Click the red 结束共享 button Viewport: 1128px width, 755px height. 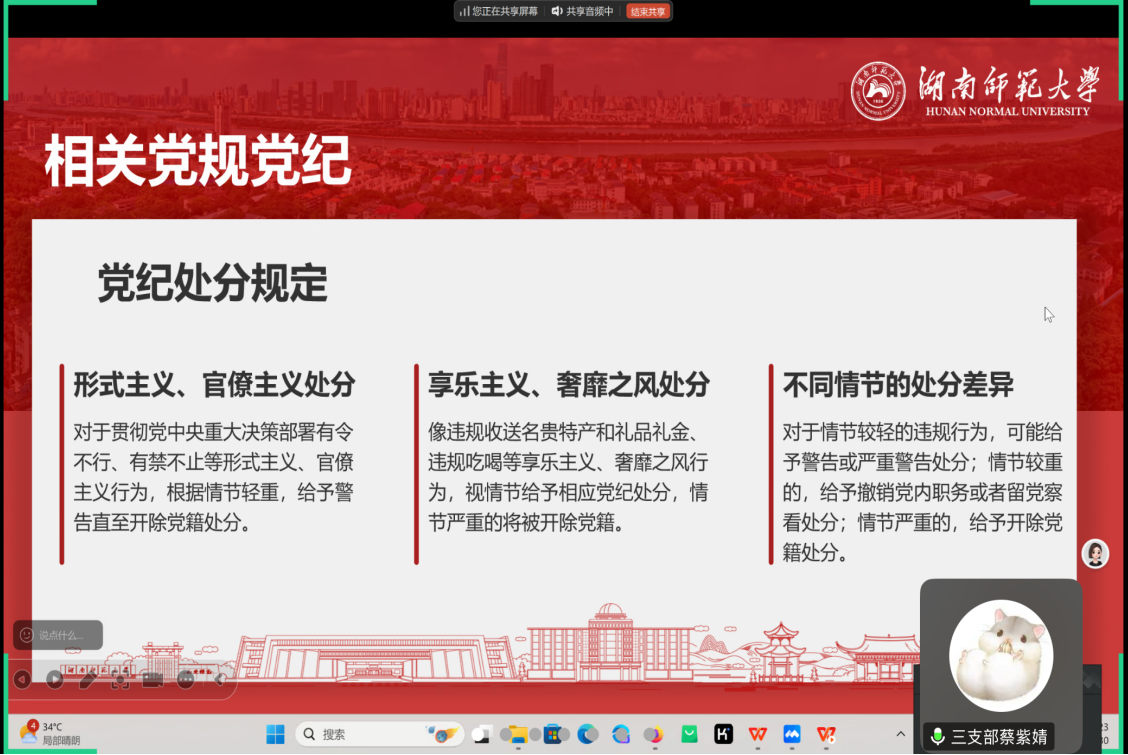point(648,12)
